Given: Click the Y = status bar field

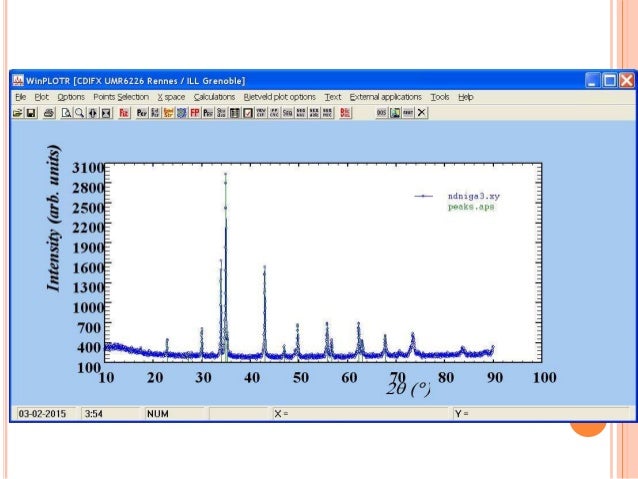Looking at the screenshot, I should 541,413.
